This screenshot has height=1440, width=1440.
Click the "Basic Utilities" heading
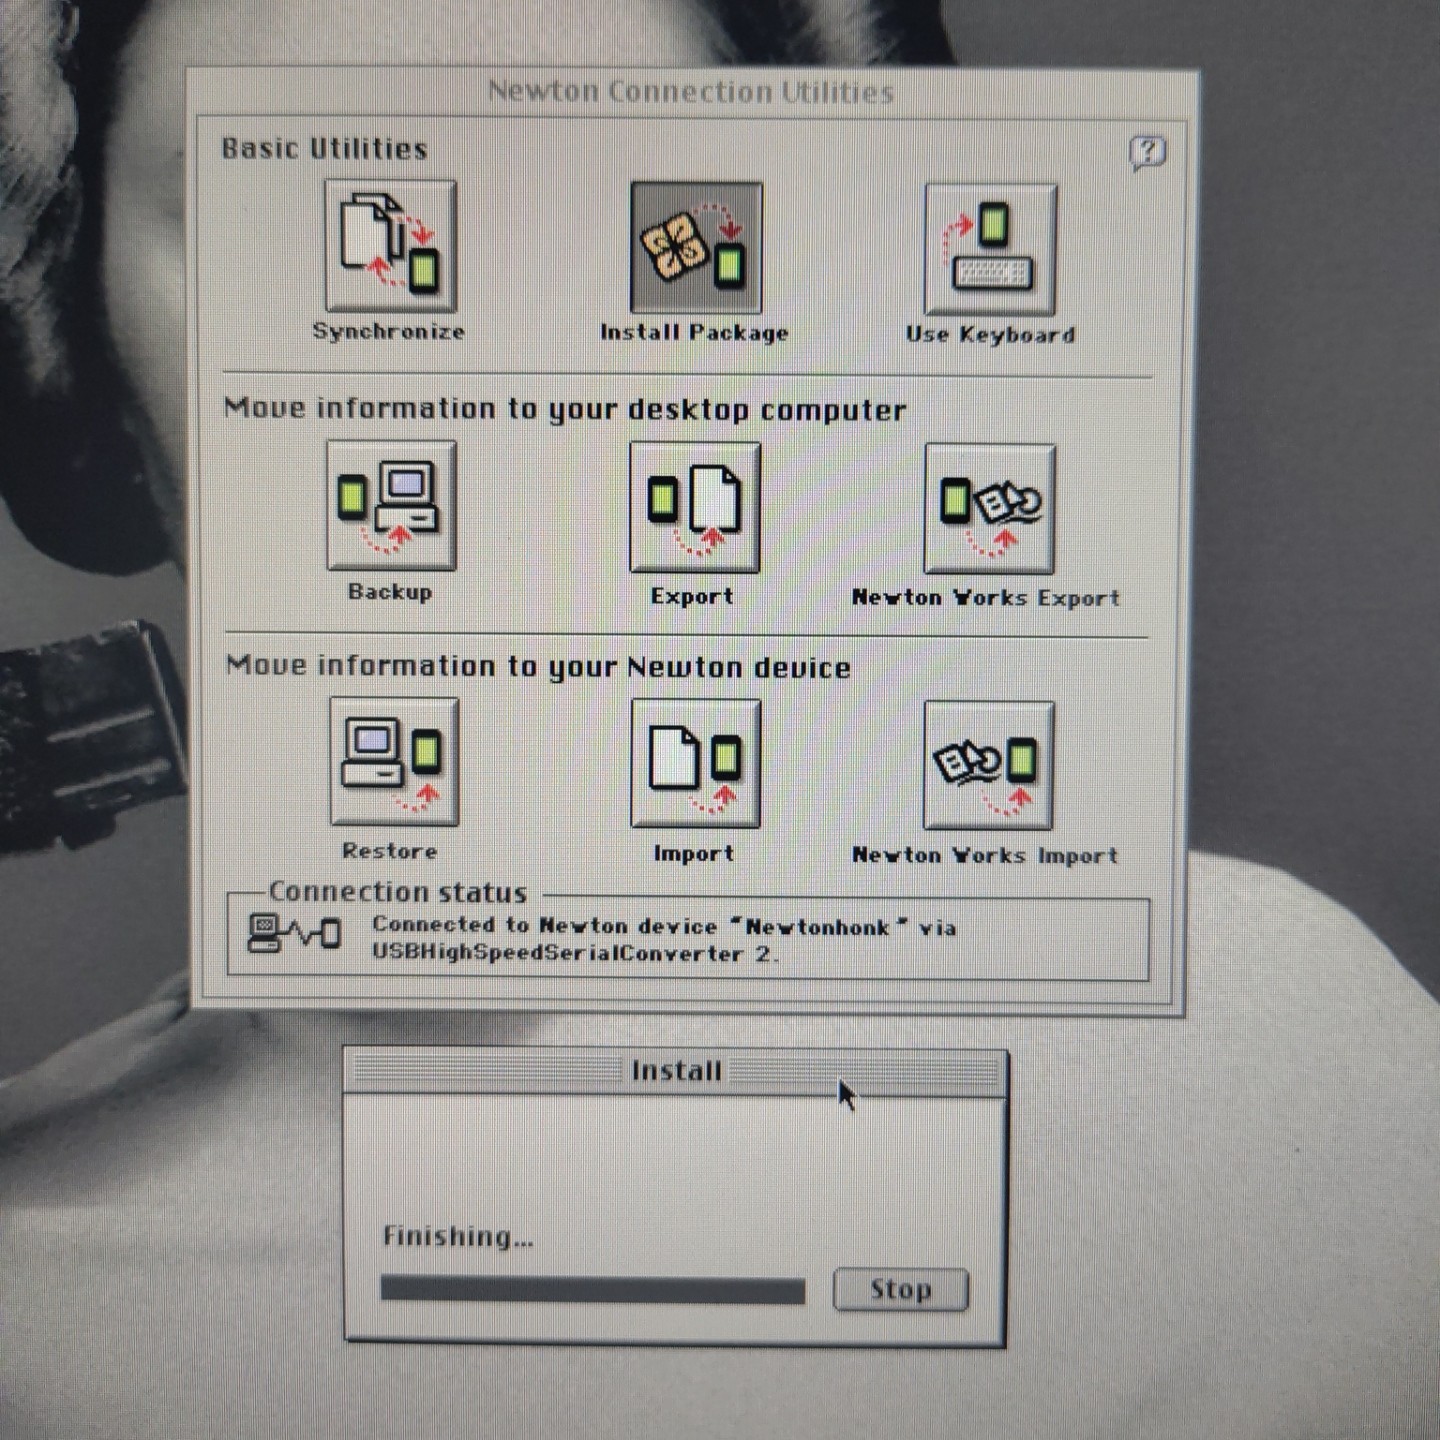(325, 149)
